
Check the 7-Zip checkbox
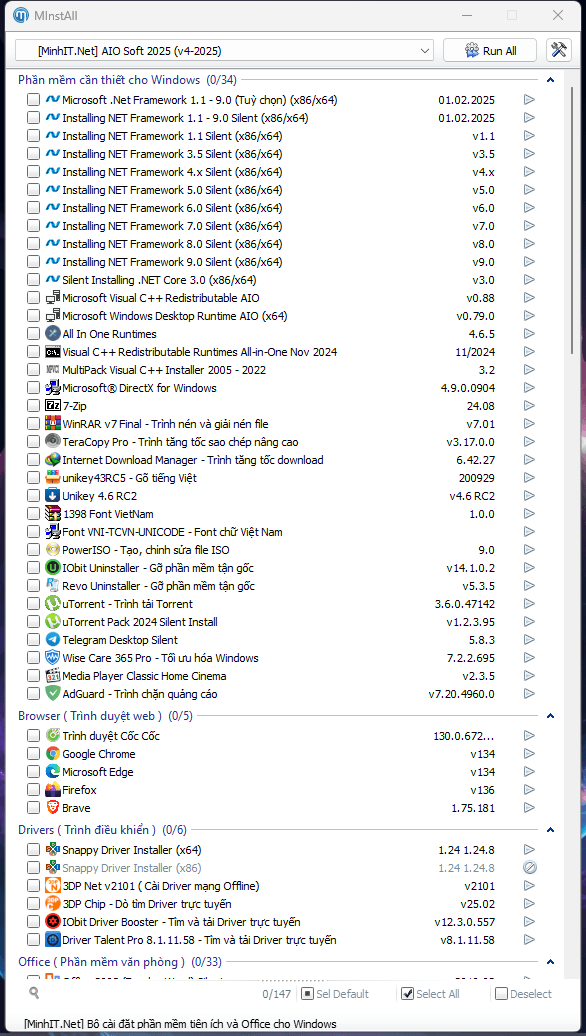[x=33, y=406]
